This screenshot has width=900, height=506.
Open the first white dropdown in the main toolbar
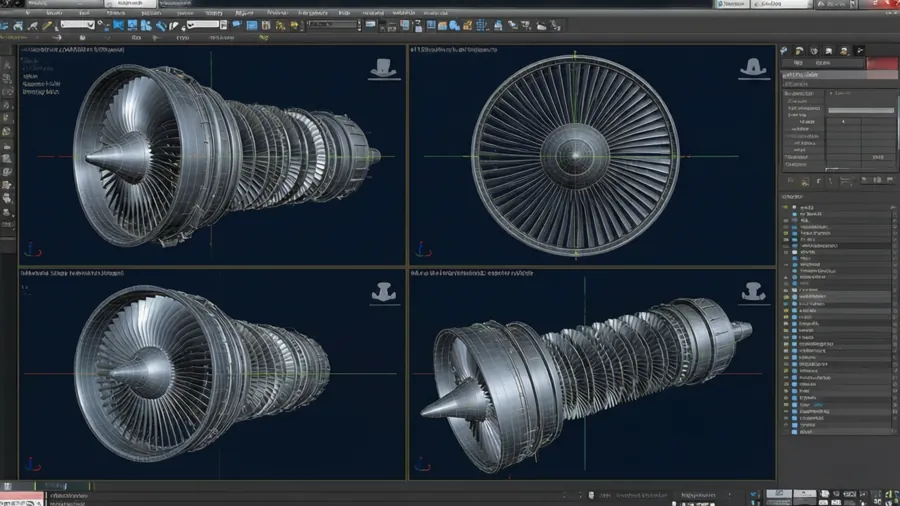tap(77, 25)
